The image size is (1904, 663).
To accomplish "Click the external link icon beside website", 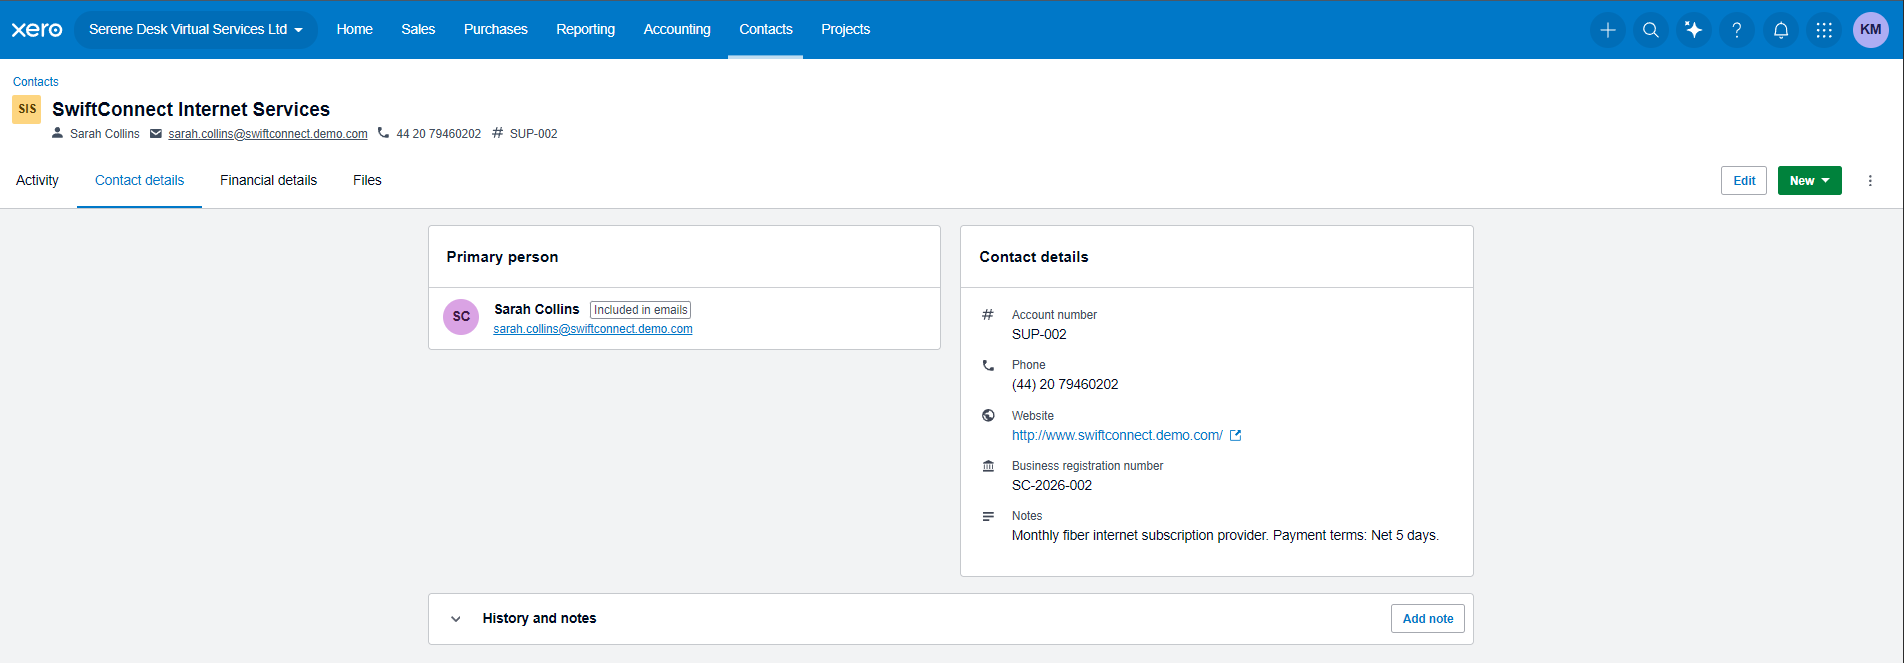I will click(x=1235, y=435).
